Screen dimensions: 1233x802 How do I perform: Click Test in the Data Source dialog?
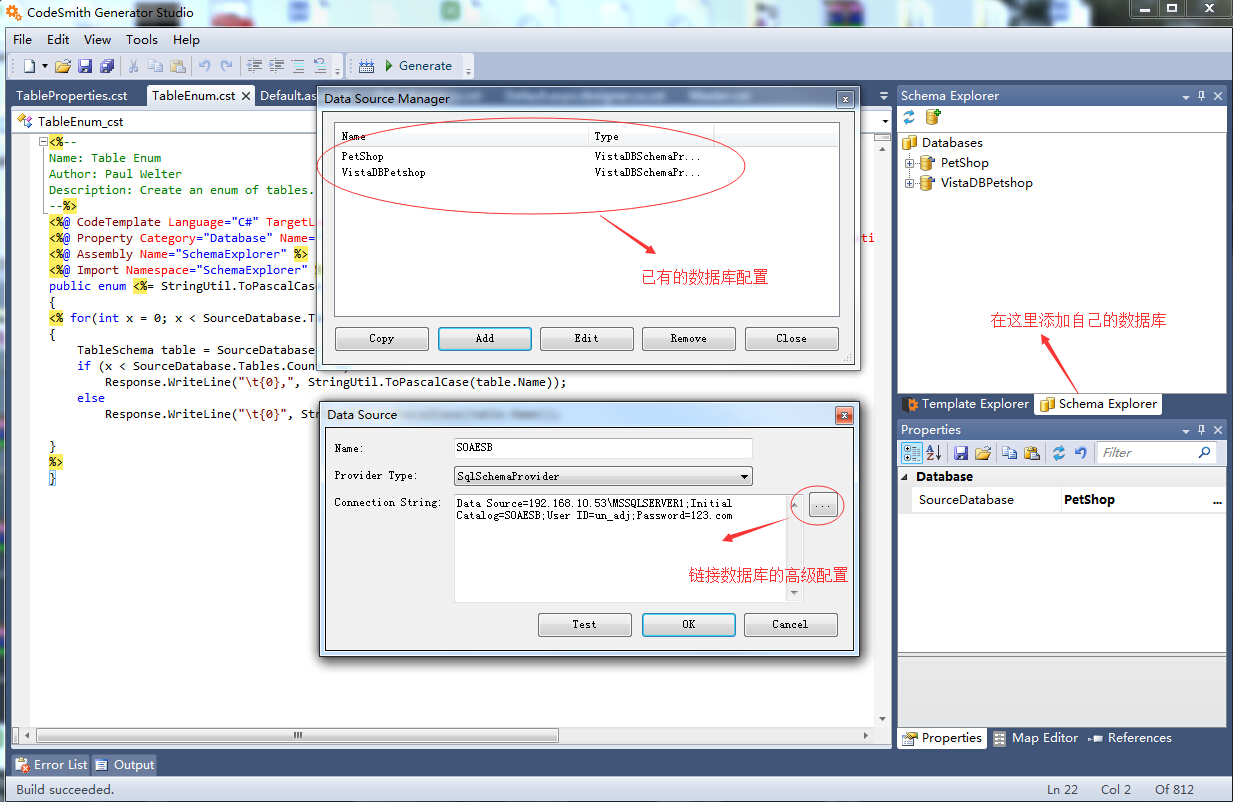click(x=585, y=625)
